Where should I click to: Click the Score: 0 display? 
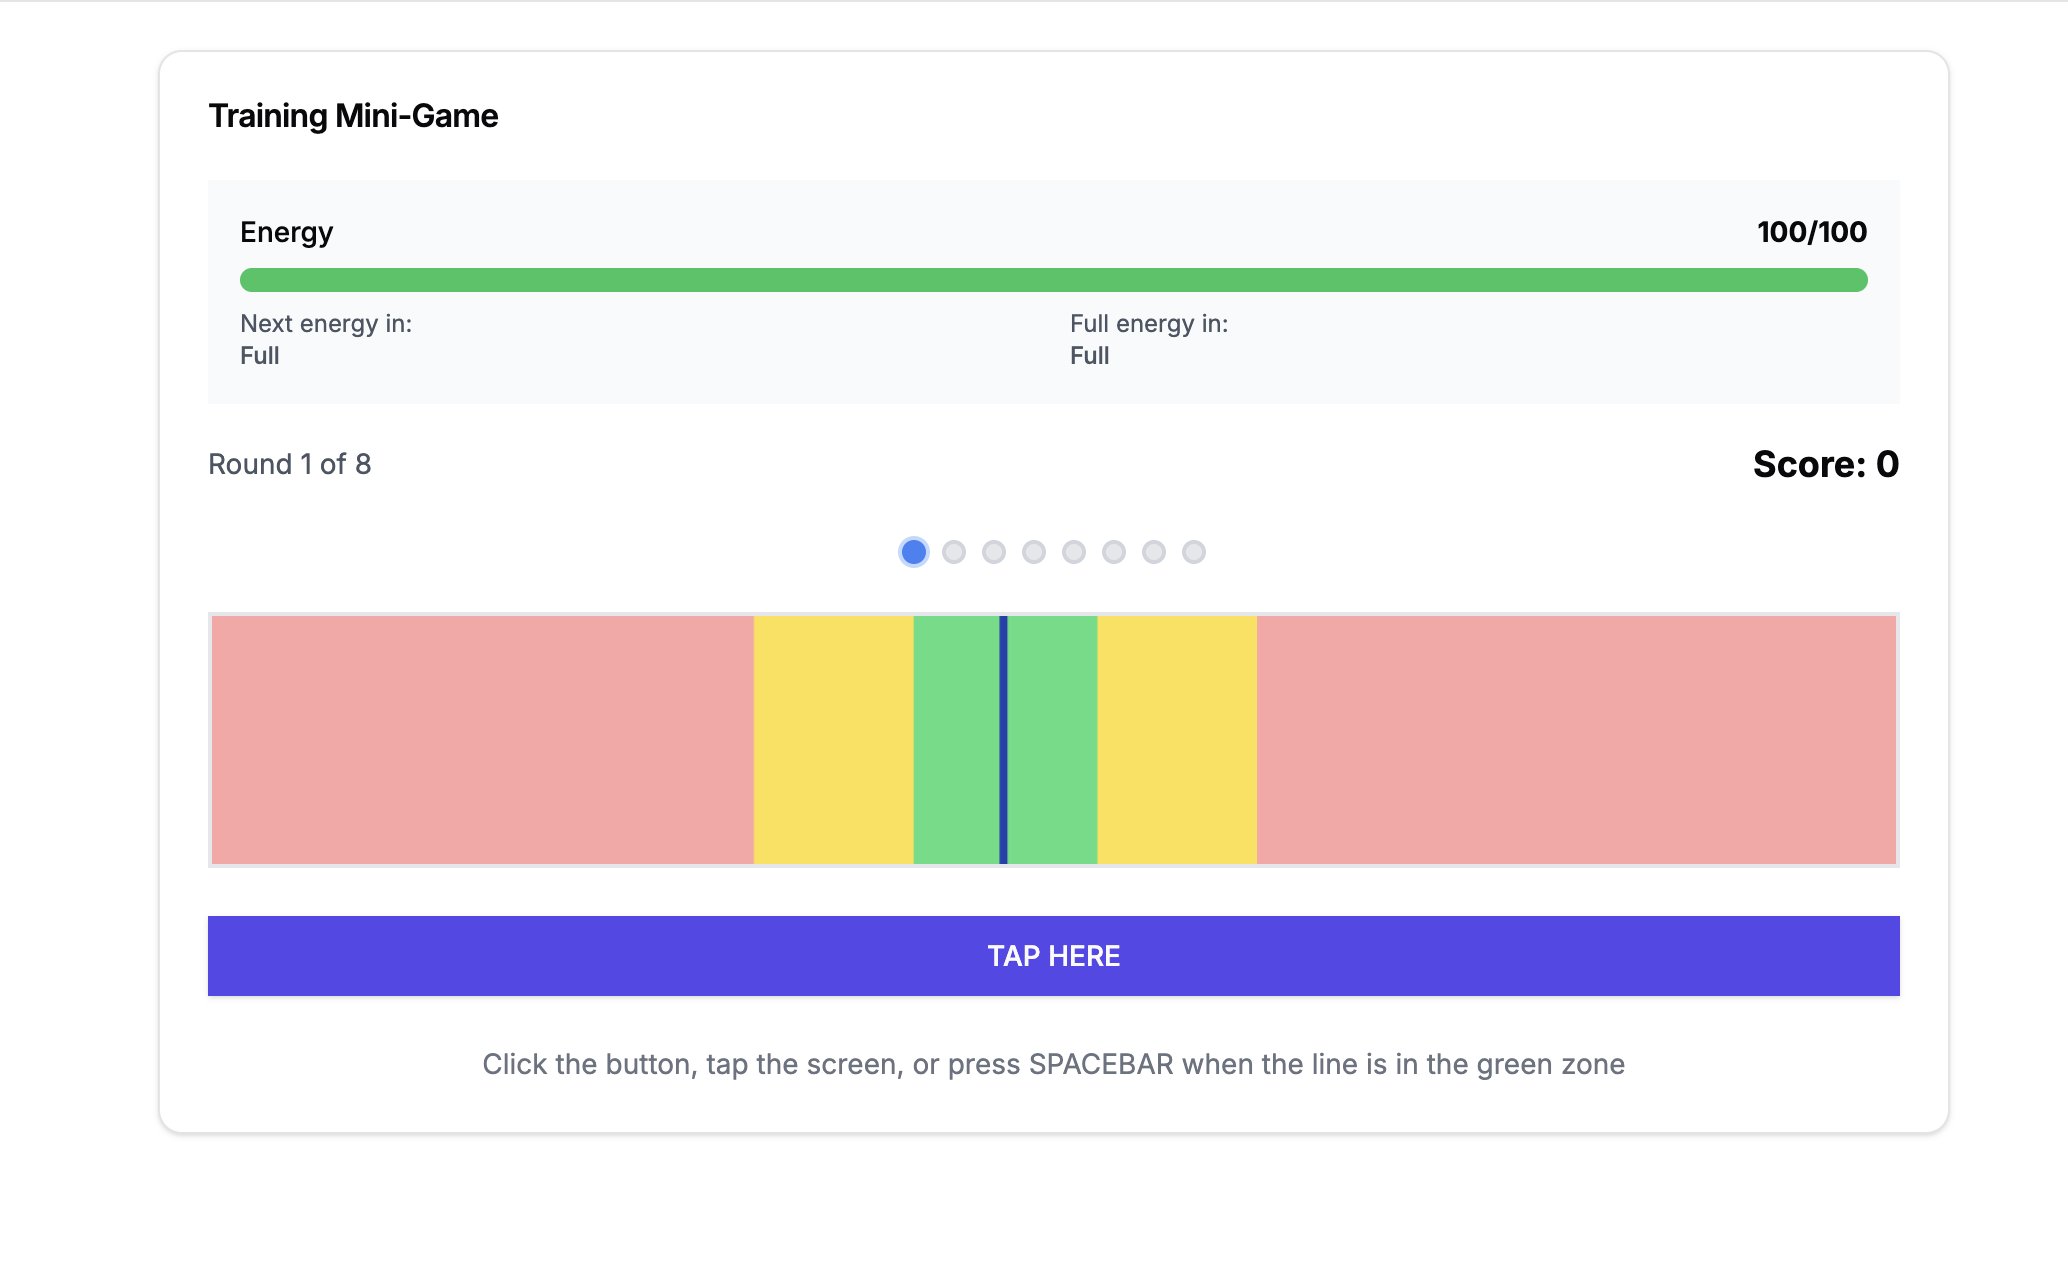pyautogui.click(x=1825, y=464)
